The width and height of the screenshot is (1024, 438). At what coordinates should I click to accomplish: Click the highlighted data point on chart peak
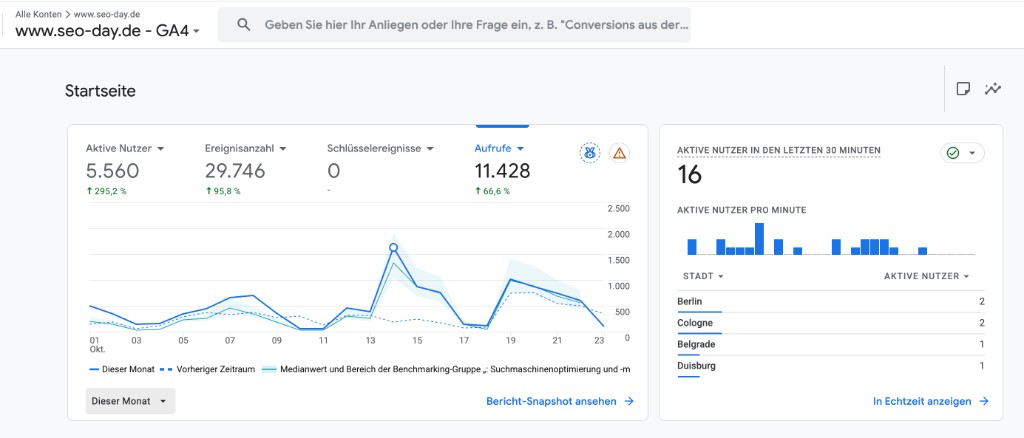(x=393, y=247)
